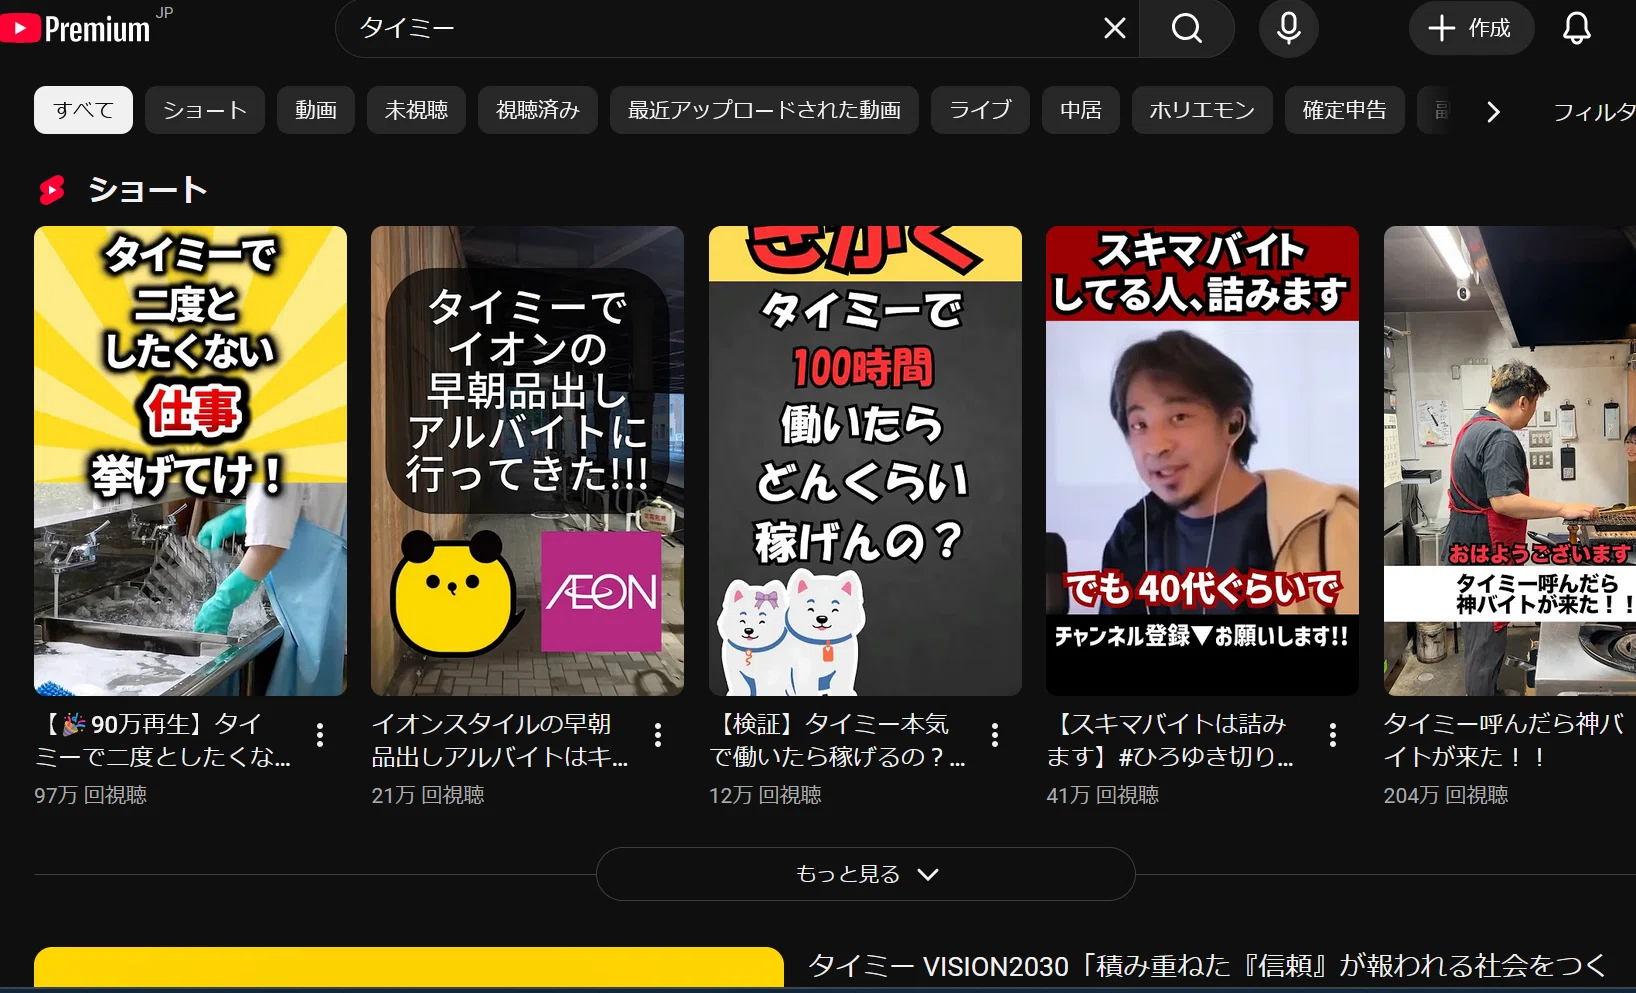
Task: Open more options for イオンスタイル short
Action: click(x=658, y=735)
